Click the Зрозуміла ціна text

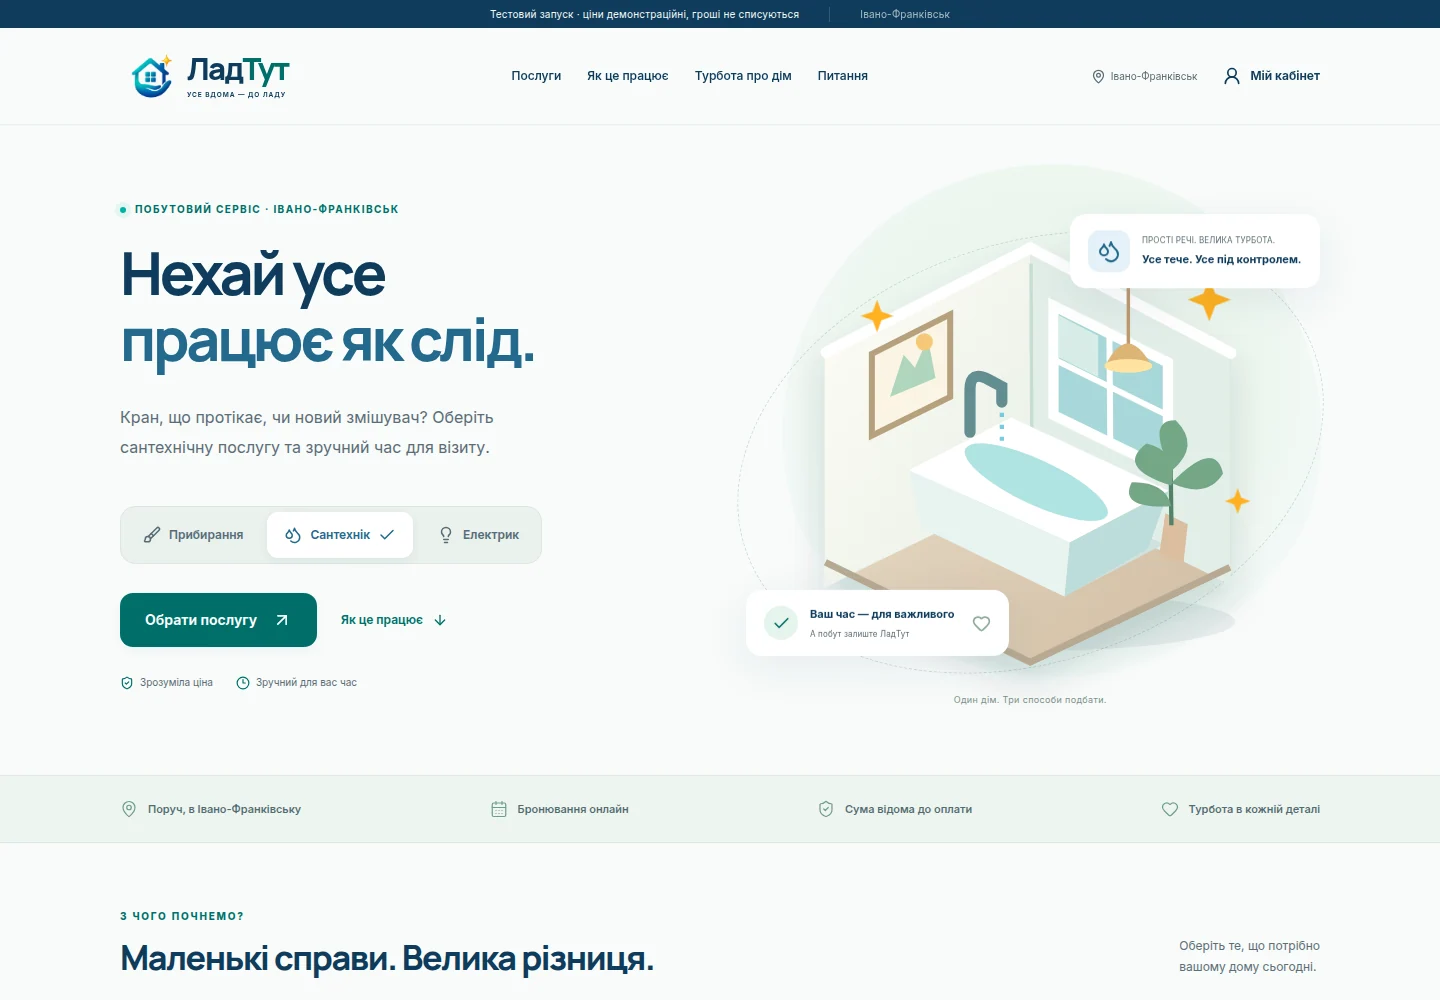pyautogui.click(x=176, y=683)
